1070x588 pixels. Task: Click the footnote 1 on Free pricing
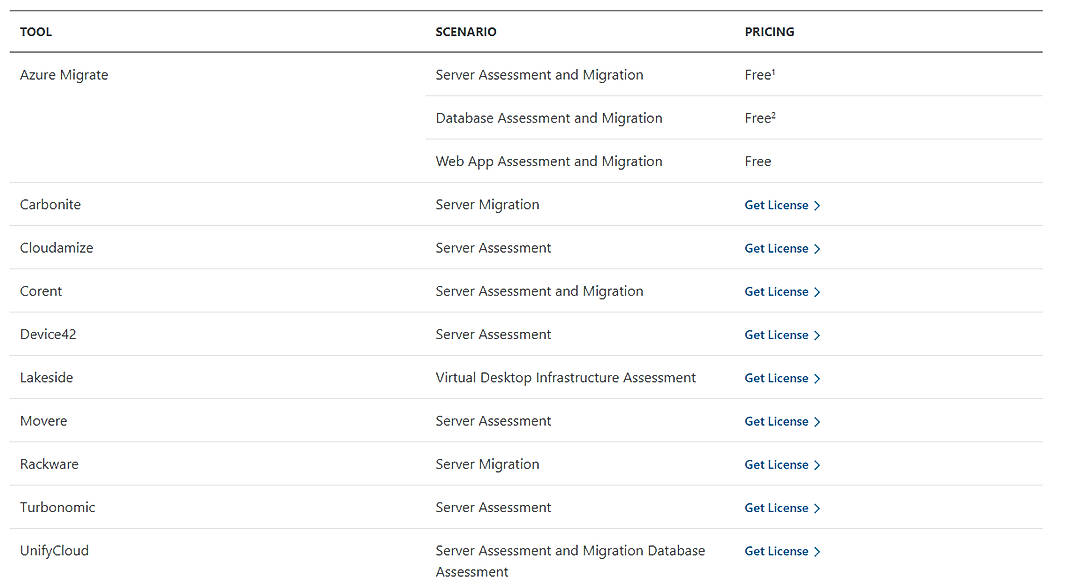tap(775, 70)
